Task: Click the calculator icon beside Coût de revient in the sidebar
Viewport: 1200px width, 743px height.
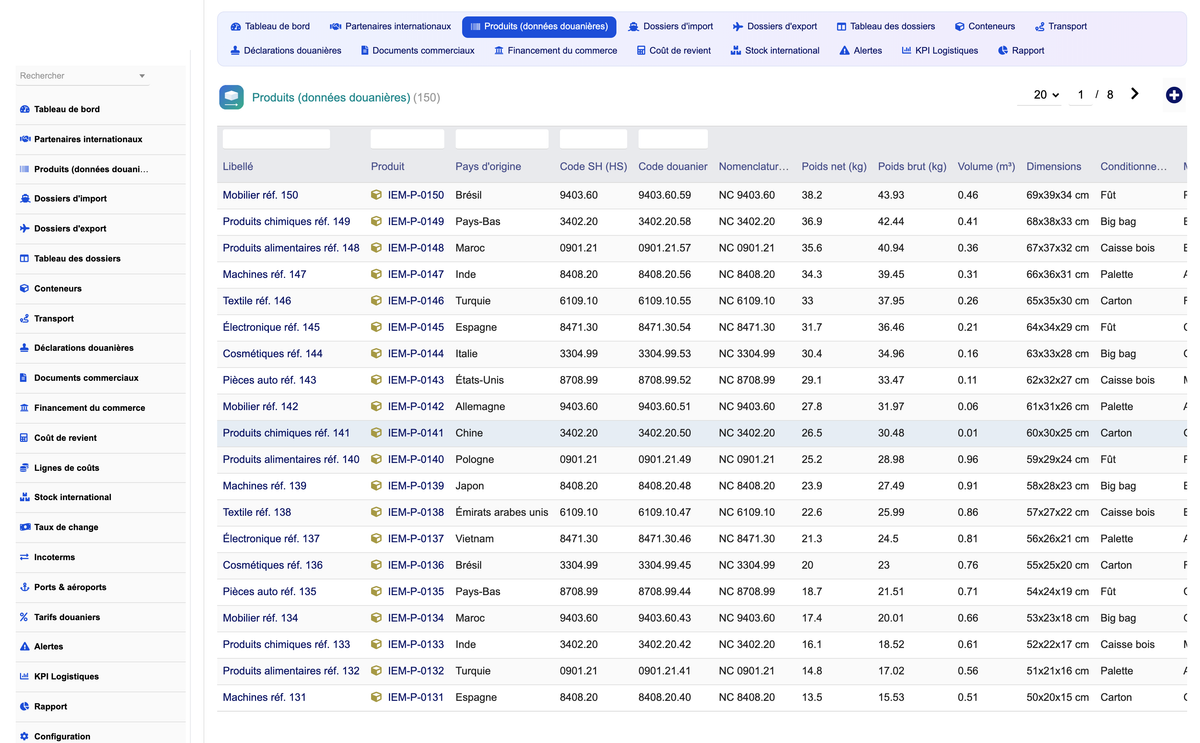Action: coord(25,438)
